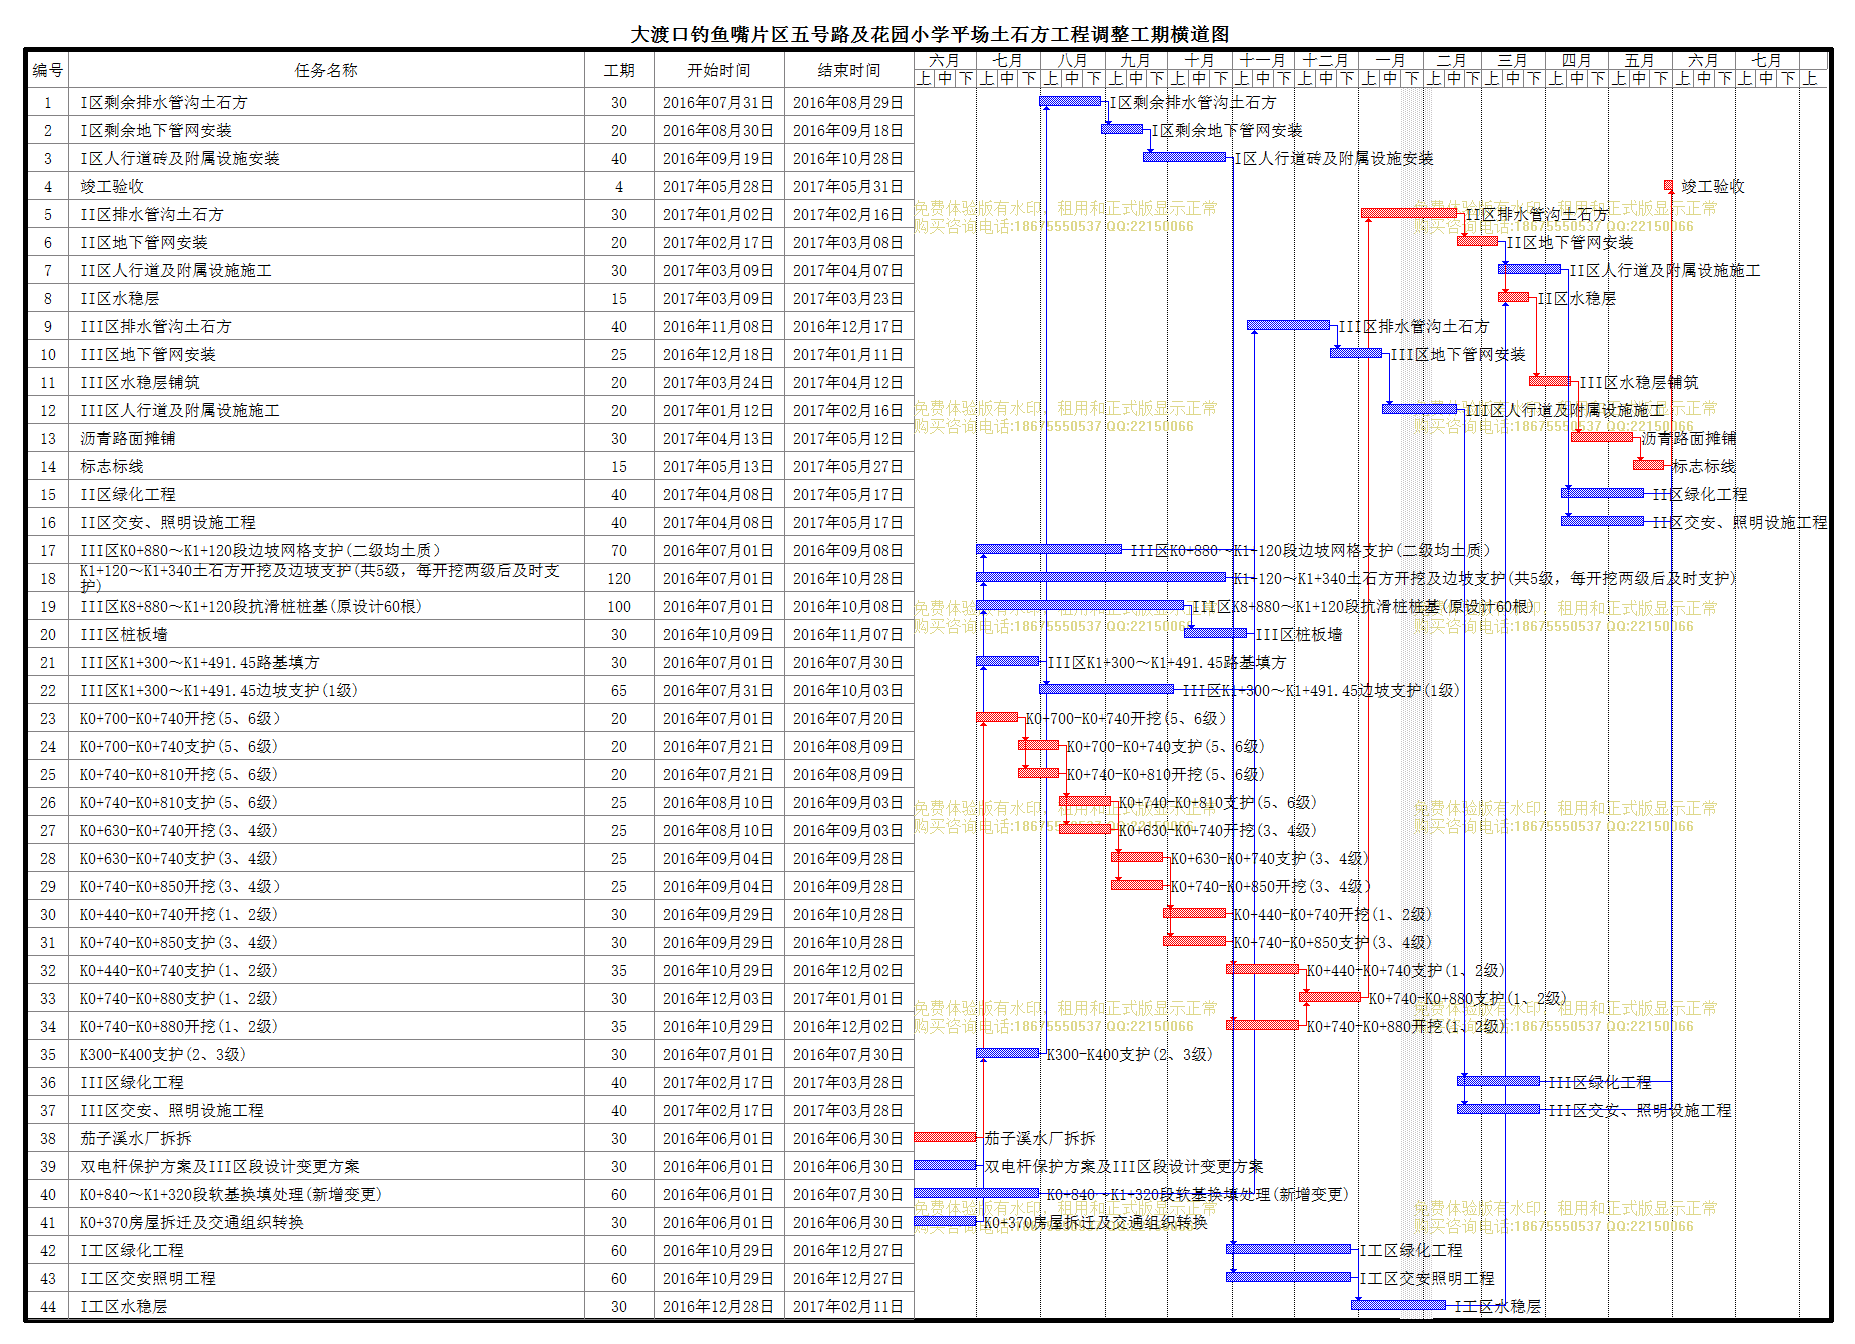The image size is (1855, 1344).
Task: Select the 编号 column header
Action: click(x=47, y=70)
